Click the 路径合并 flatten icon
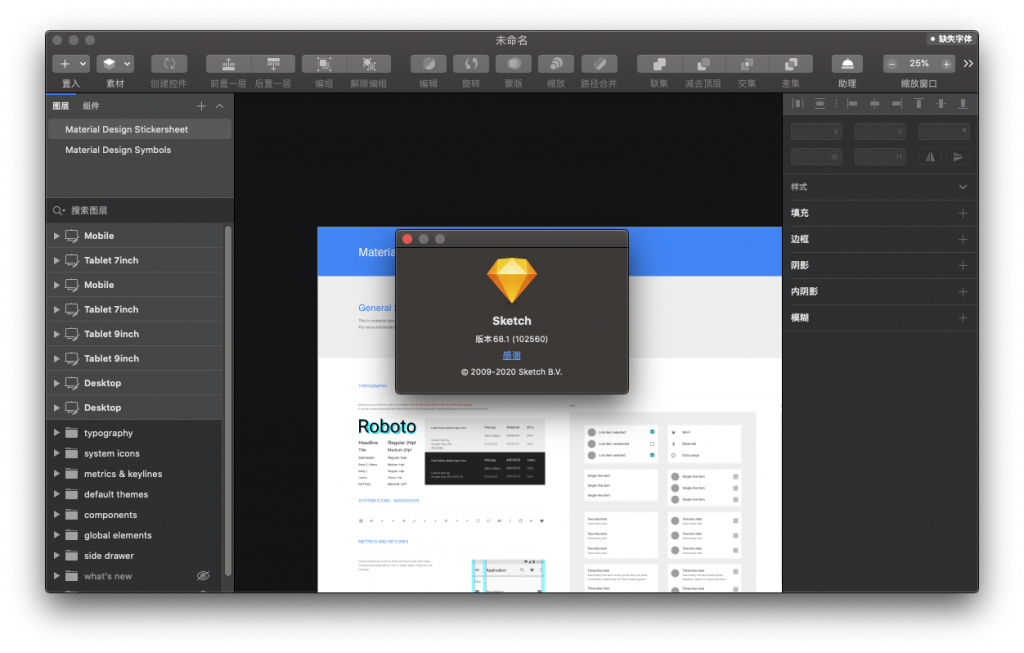 click(x=599, y=63)
